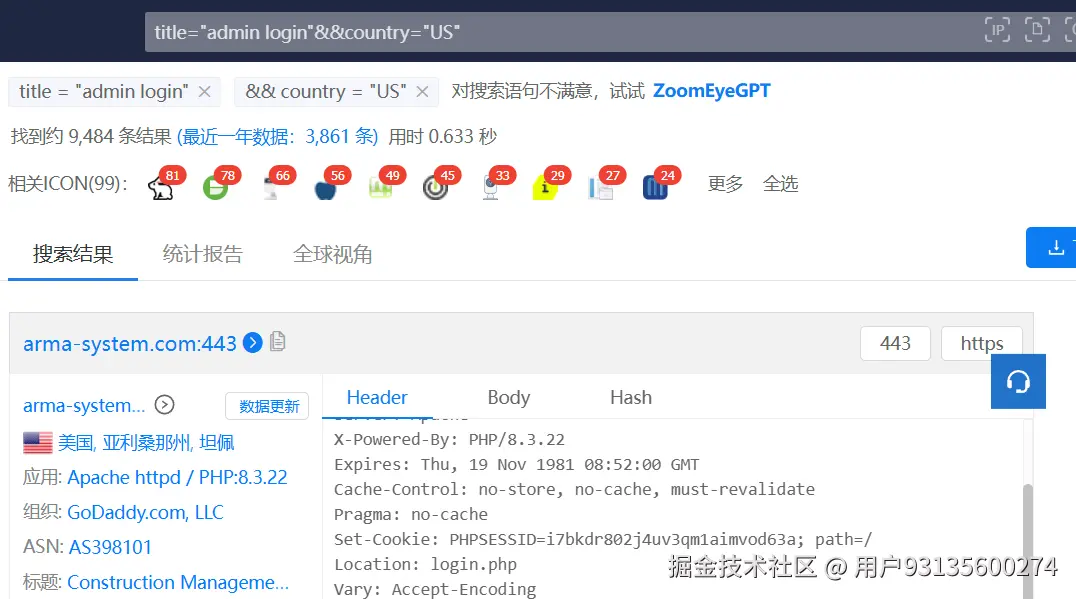Select the icon with 66 results

pyautogui.click(x=270, y=187)
